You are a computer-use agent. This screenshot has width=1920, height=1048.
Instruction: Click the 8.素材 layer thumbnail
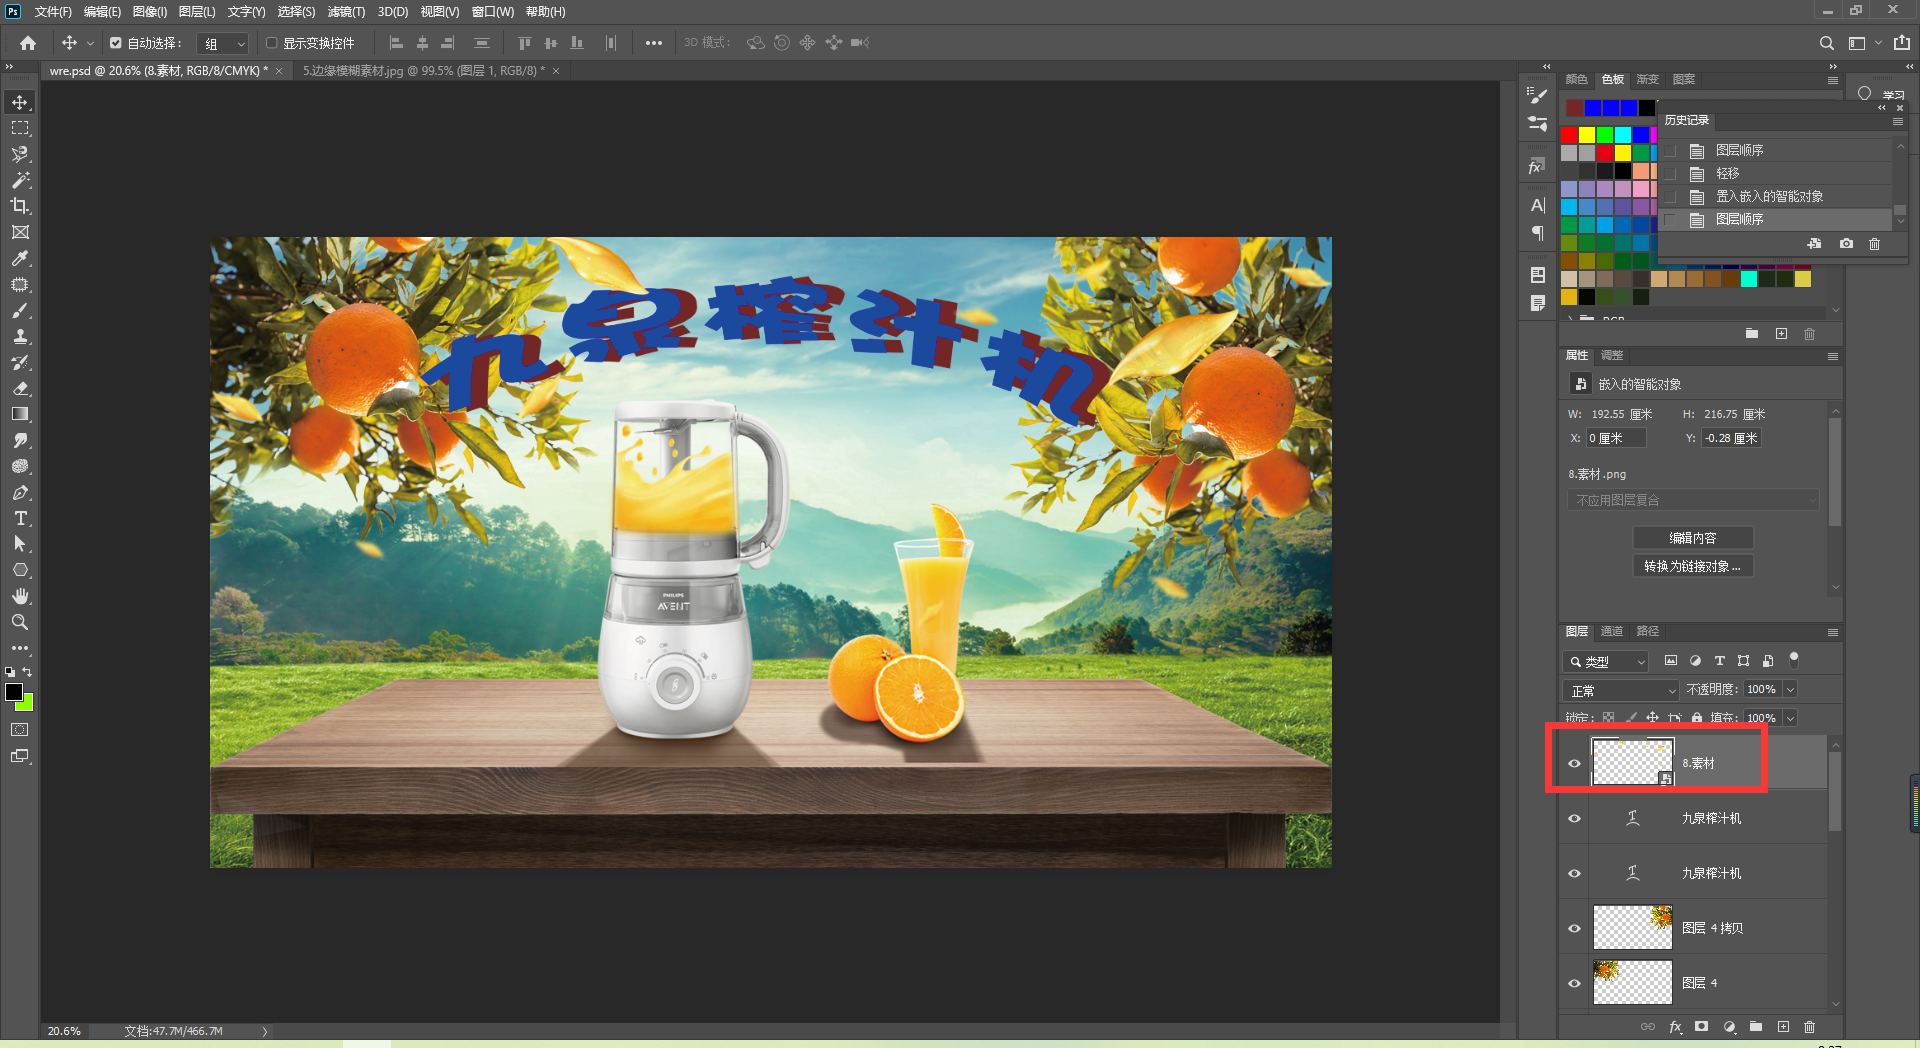[1632, 763]
